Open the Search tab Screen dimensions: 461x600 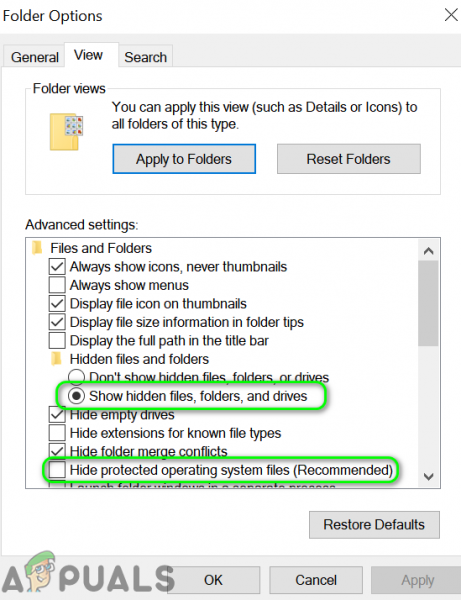tap(145, 57)
